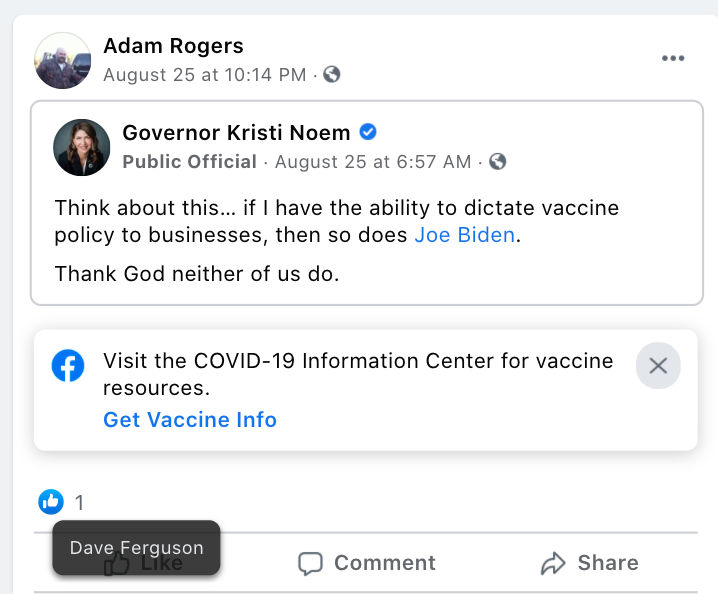Click the Comment speech bubble button
Image resolution: width=718 pixels, height=594 pixels.
367,563
